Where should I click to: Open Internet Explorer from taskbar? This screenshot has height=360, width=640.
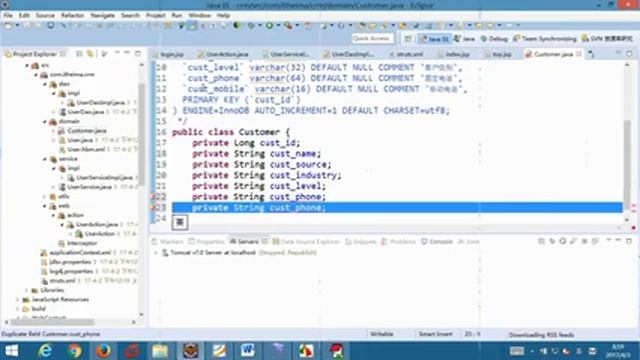tap(45, 351)
